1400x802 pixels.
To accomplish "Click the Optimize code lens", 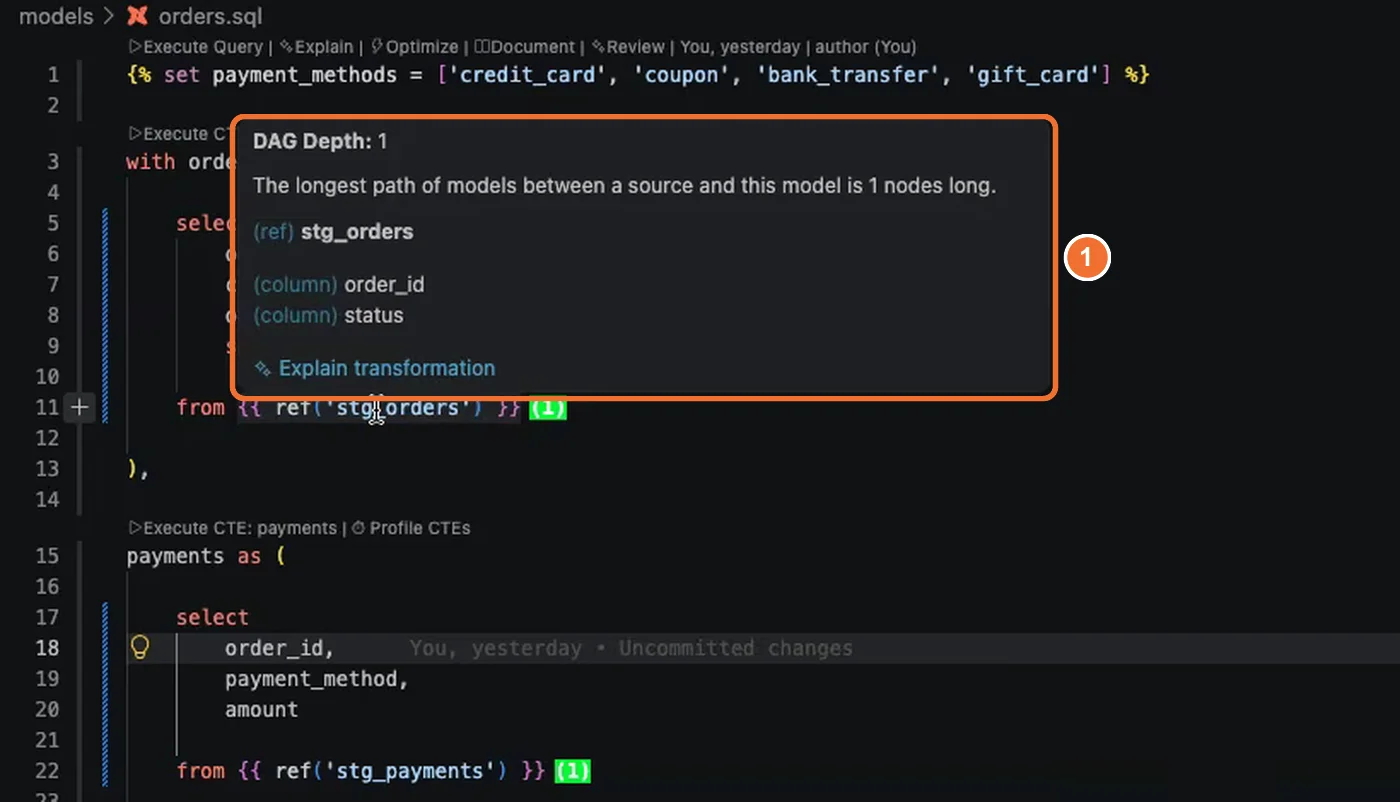I will [414, 47].
